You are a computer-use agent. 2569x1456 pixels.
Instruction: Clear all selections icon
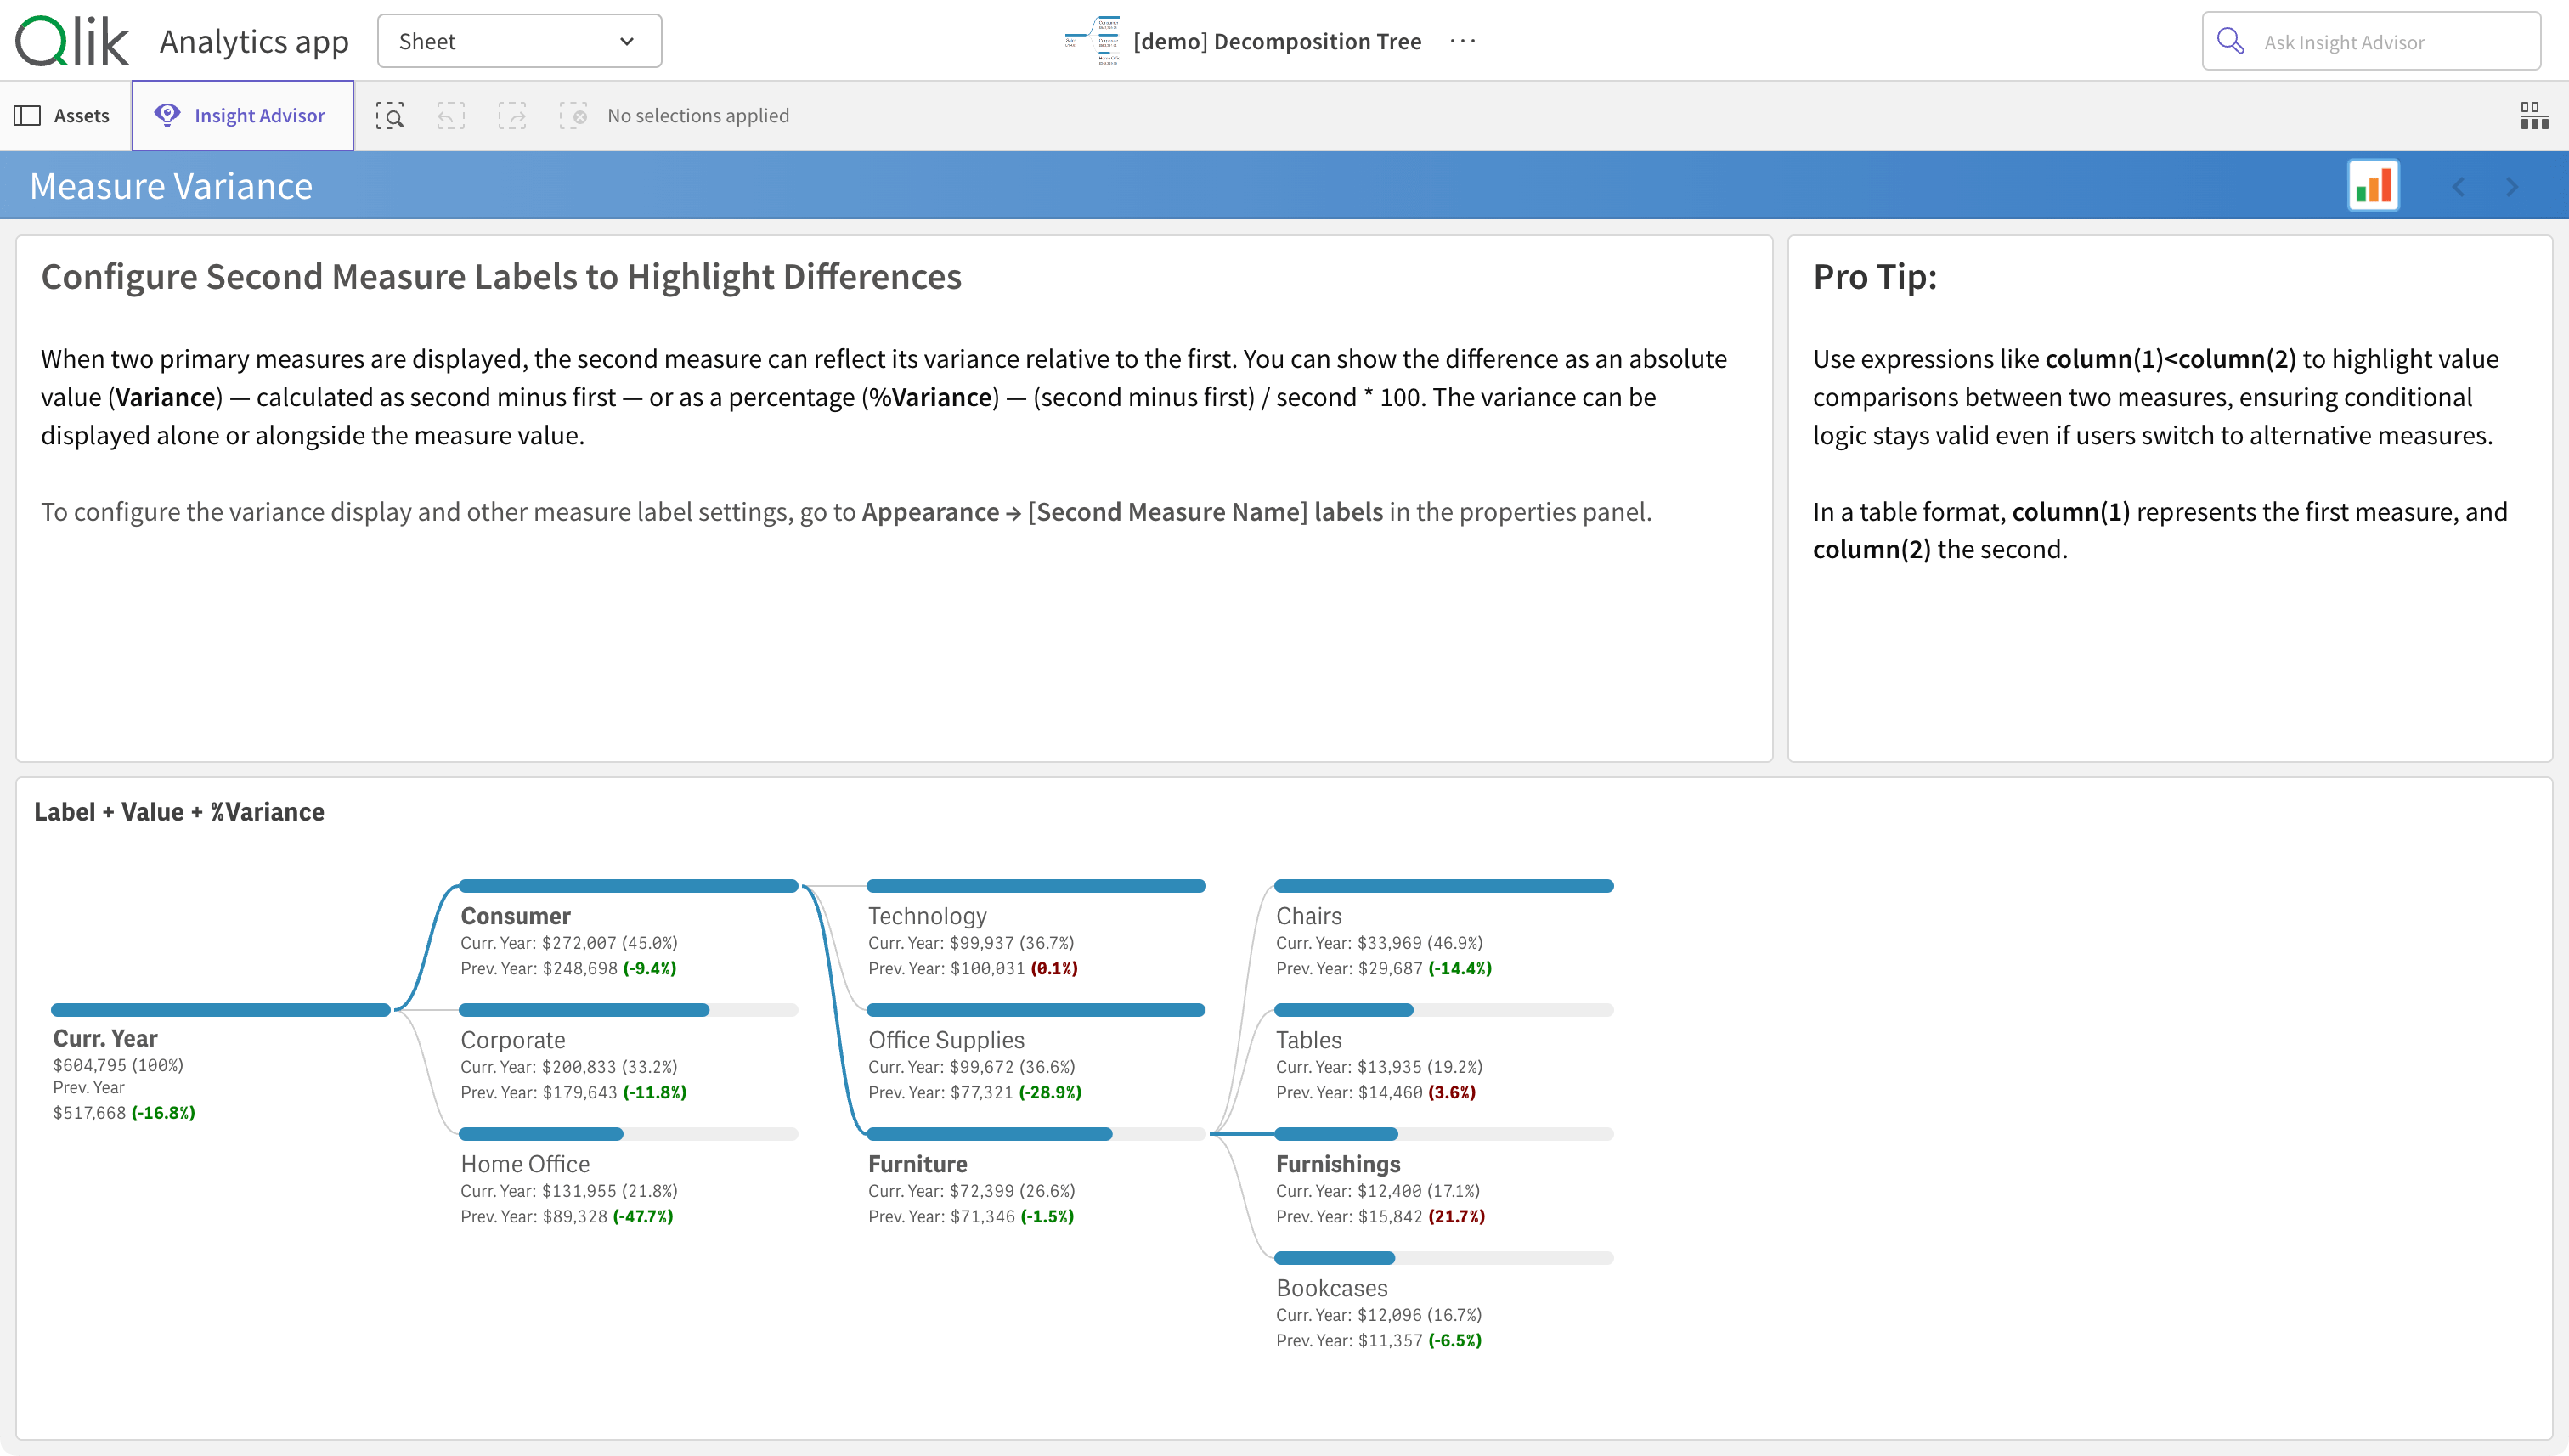[x=573, y=116]
